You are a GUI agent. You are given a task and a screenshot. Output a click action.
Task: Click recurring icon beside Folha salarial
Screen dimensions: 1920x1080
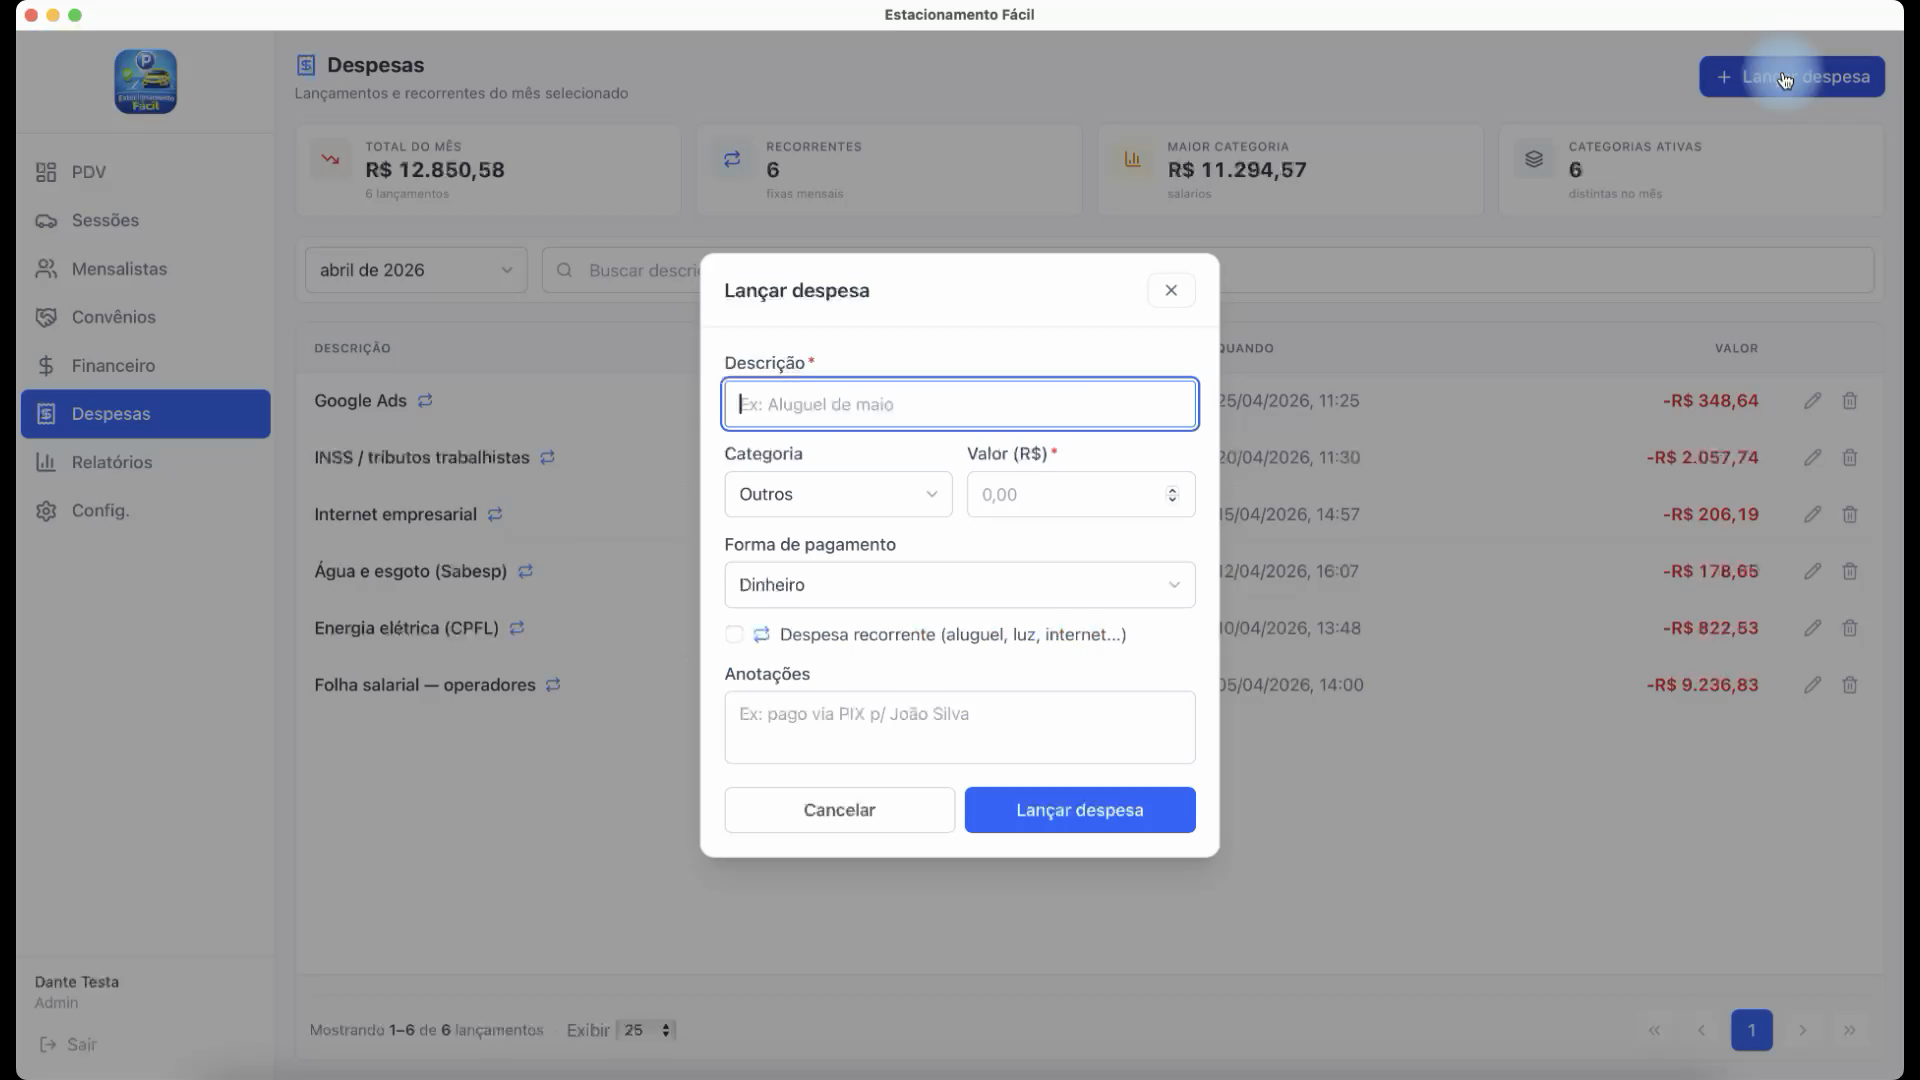coord(553,685)
